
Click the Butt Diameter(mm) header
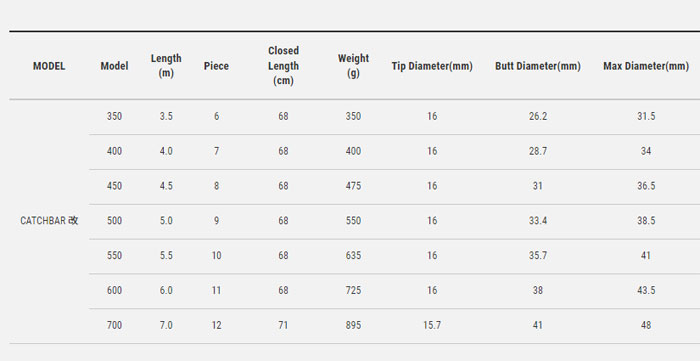[x=538, y=66]
